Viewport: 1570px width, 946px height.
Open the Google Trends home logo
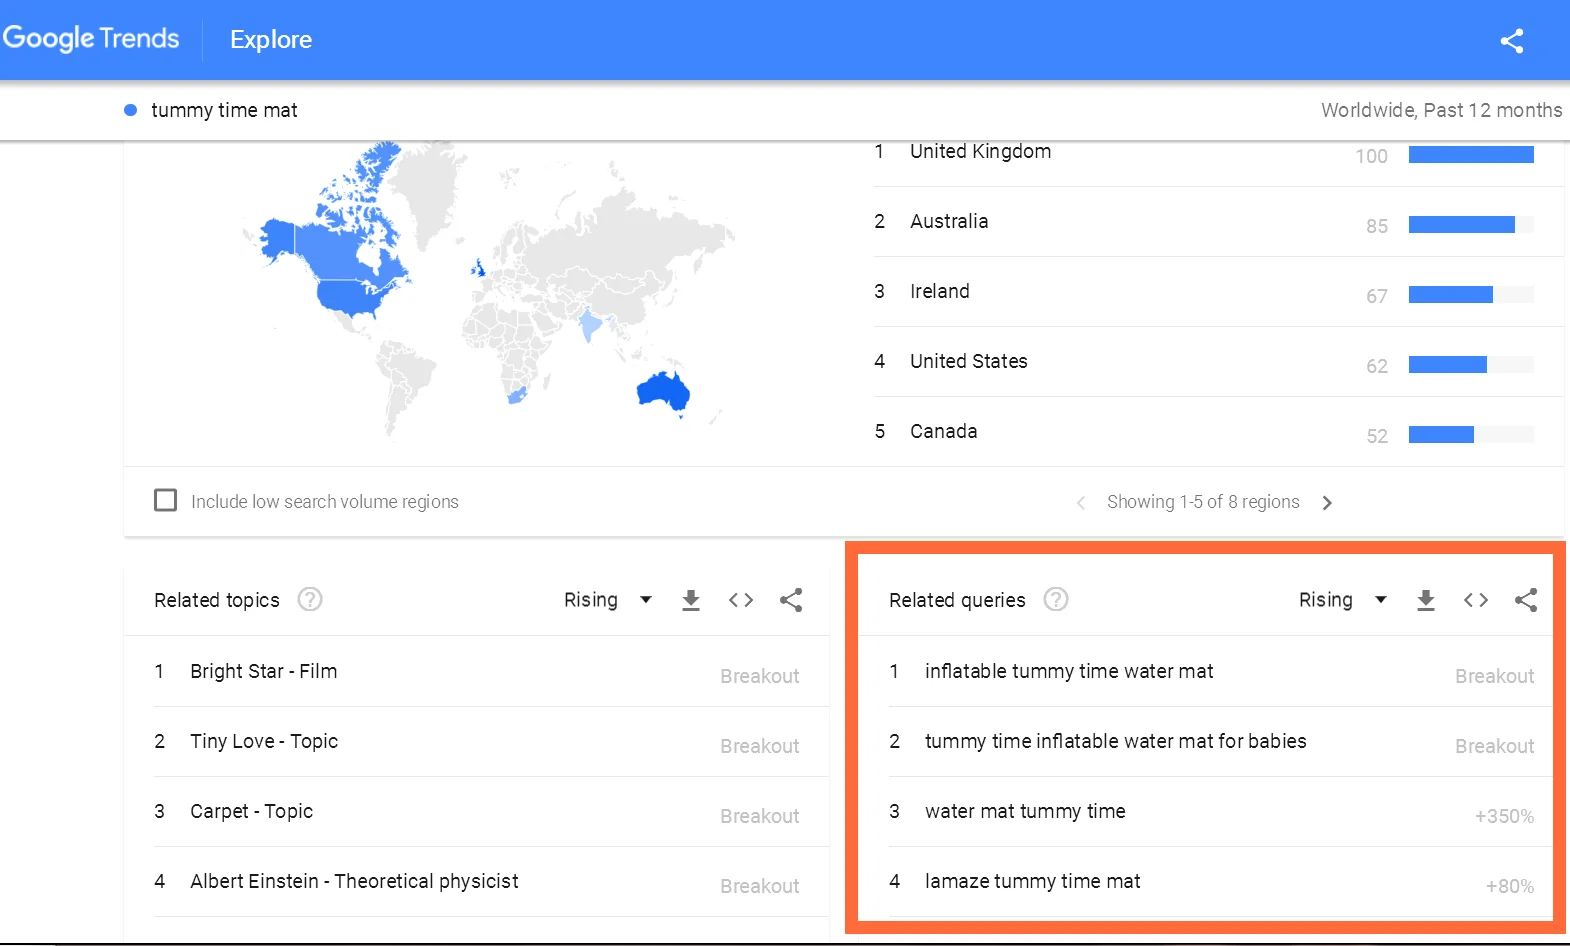pyautogui.click(x=91, y=39)
